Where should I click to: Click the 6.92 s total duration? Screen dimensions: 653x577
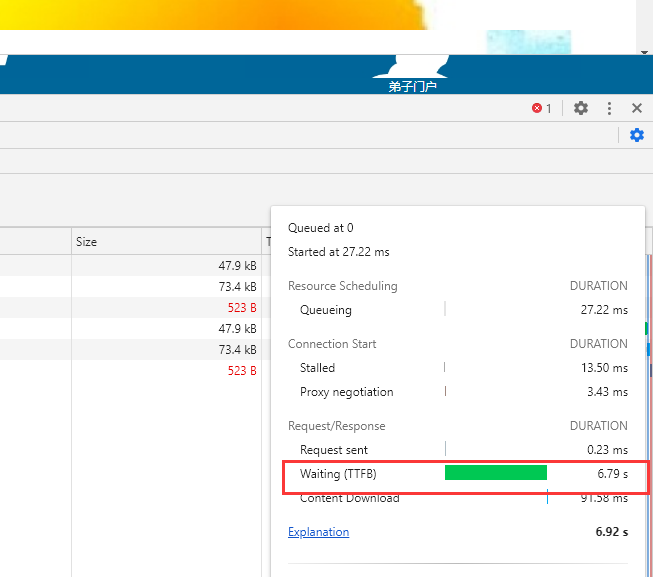point(611,532)
